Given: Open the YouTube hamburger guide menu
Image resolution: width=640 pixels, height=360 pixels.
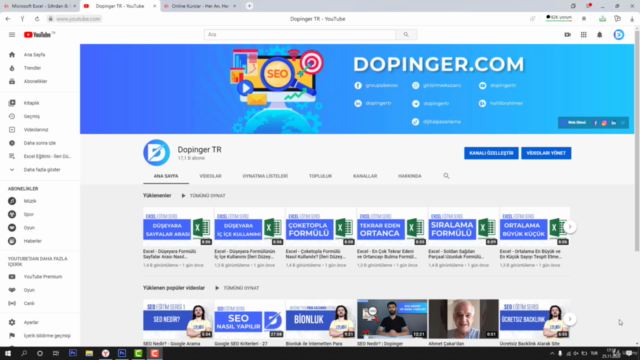Looking at the screenshot, I should pos(12,35).
